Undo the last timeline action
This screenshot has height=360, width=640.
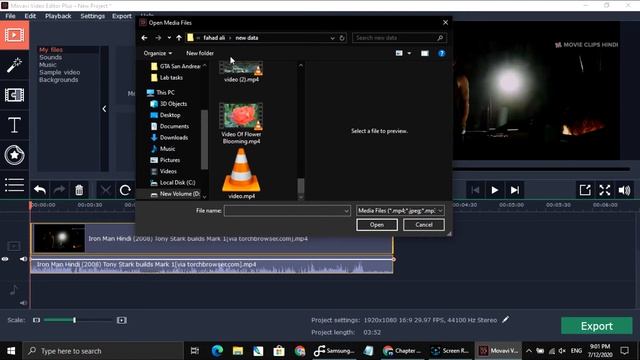point(40,190)
